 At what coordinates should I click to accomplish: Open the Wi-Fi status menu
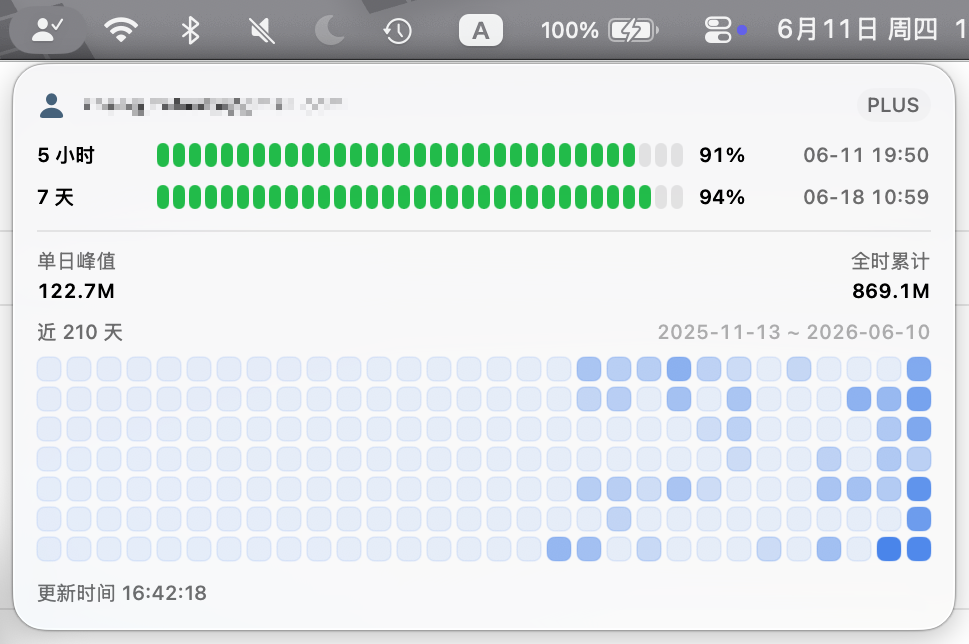click(121, 30)
